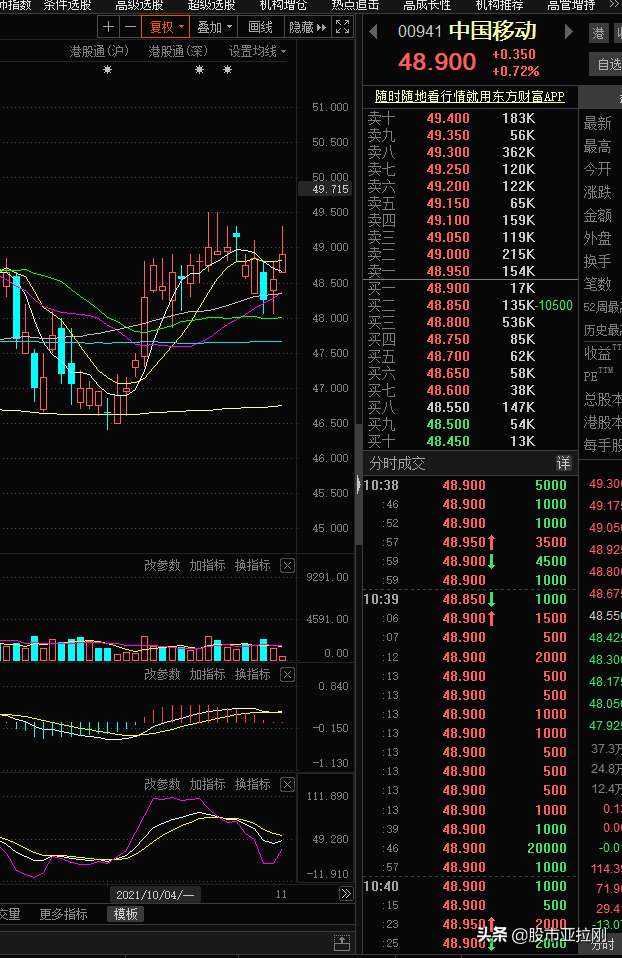Close the MACD indicator panel
The image size is (622, 958).
[x=287, y=675]
